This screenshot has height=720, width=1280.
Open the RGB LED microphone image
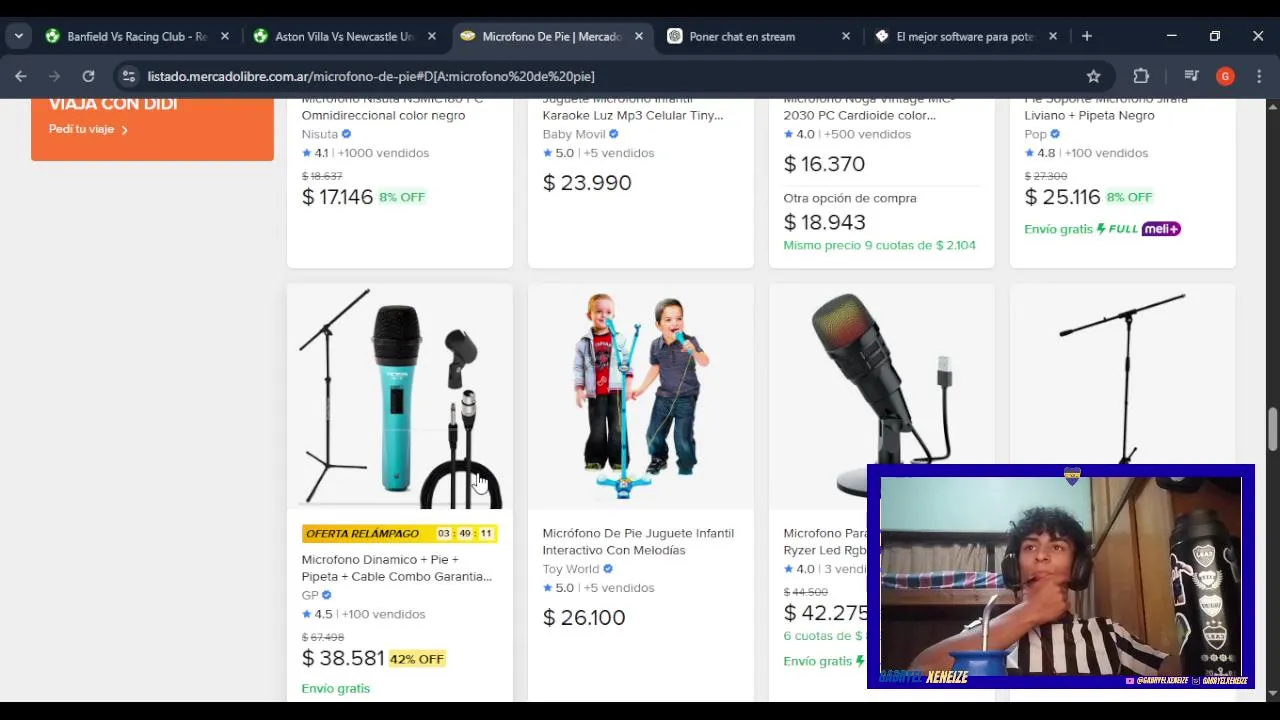(882, 376)
